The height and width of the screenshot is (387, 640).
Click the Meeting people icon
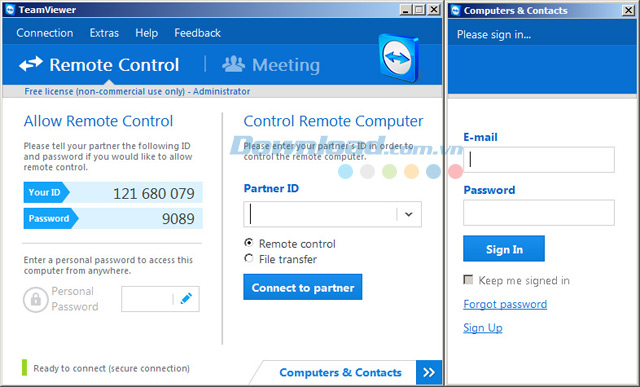(233, 64)
